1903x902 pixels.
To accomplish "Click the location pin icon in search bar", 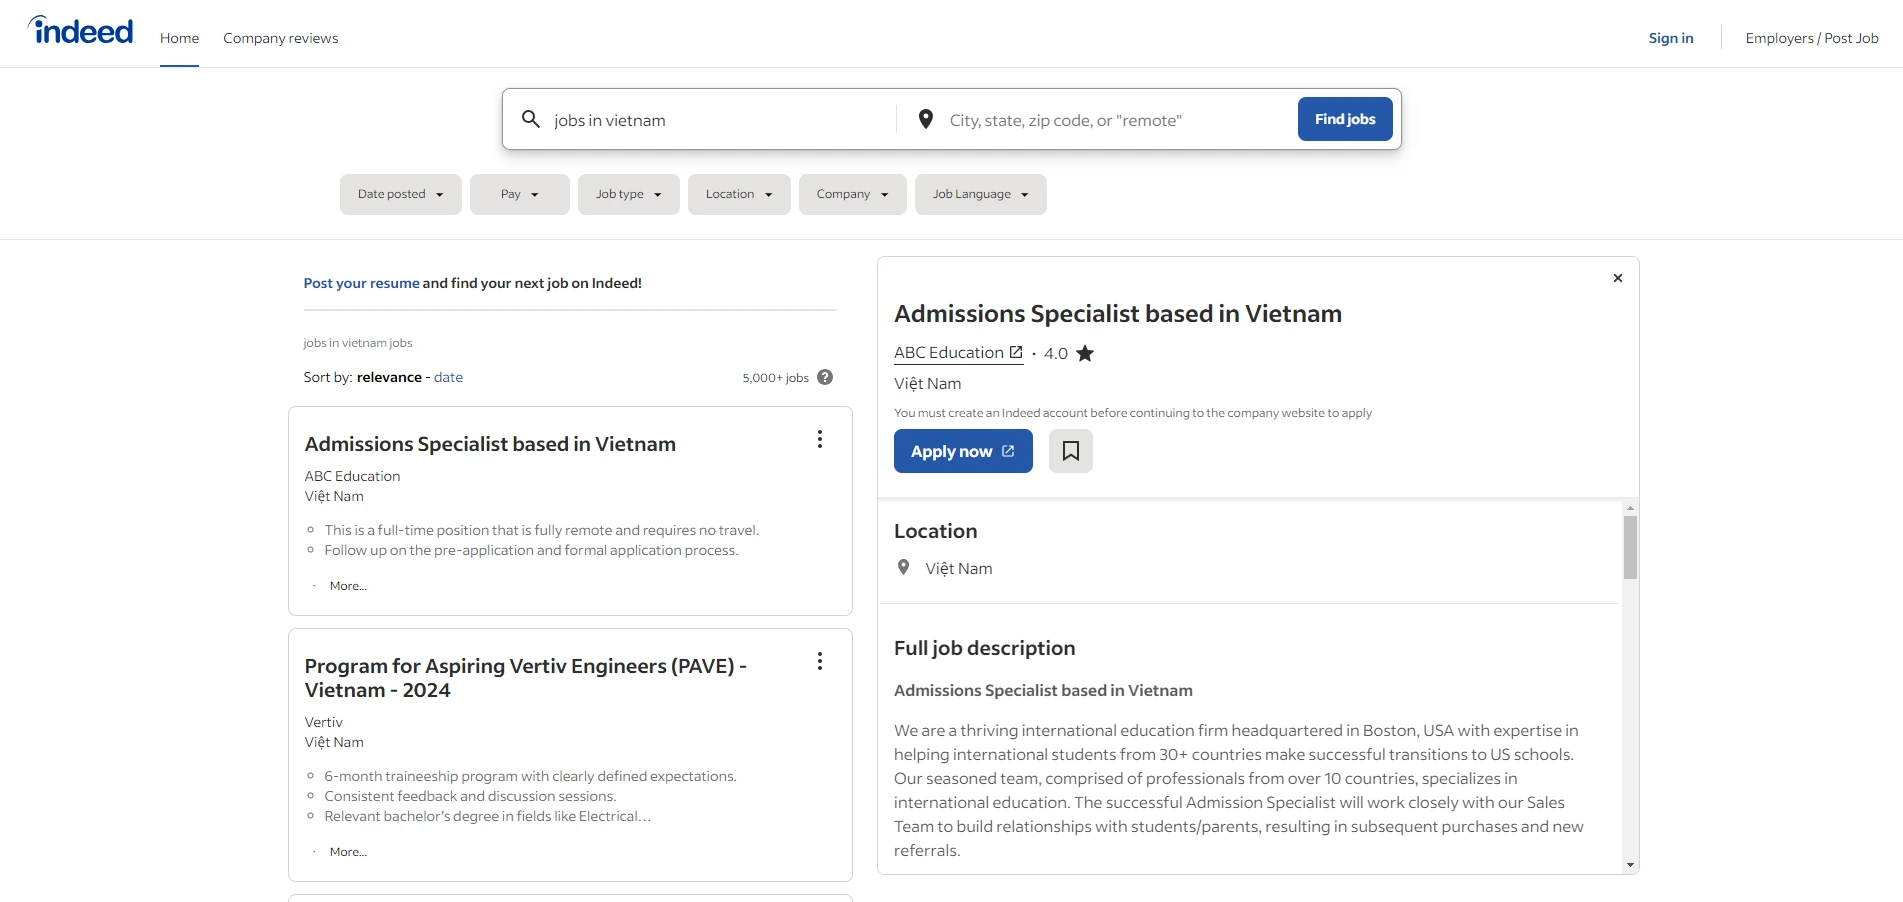I will coord(926,119).
